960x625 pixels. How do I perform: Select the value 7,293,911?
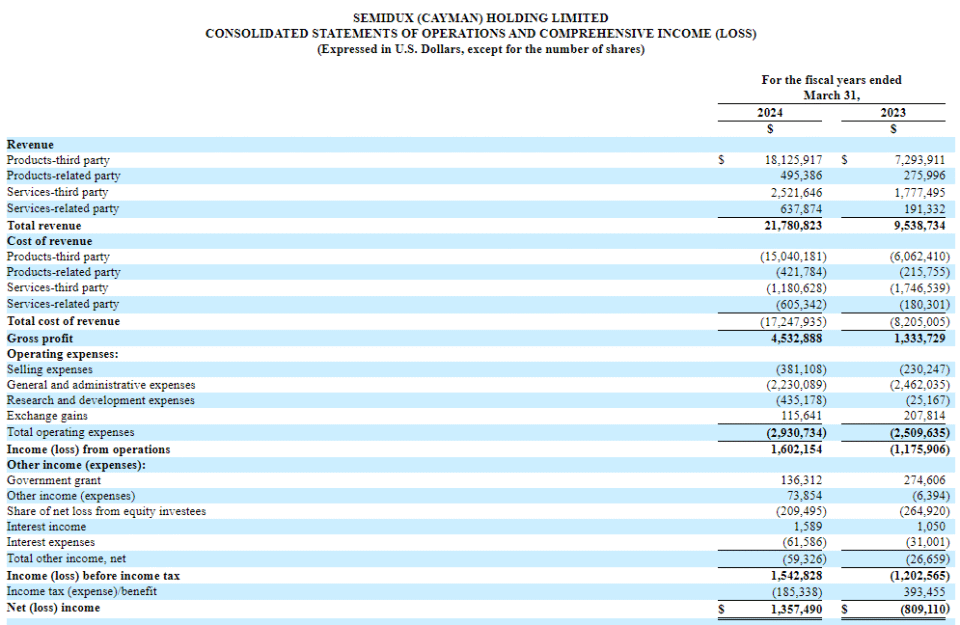pos(920,160)
